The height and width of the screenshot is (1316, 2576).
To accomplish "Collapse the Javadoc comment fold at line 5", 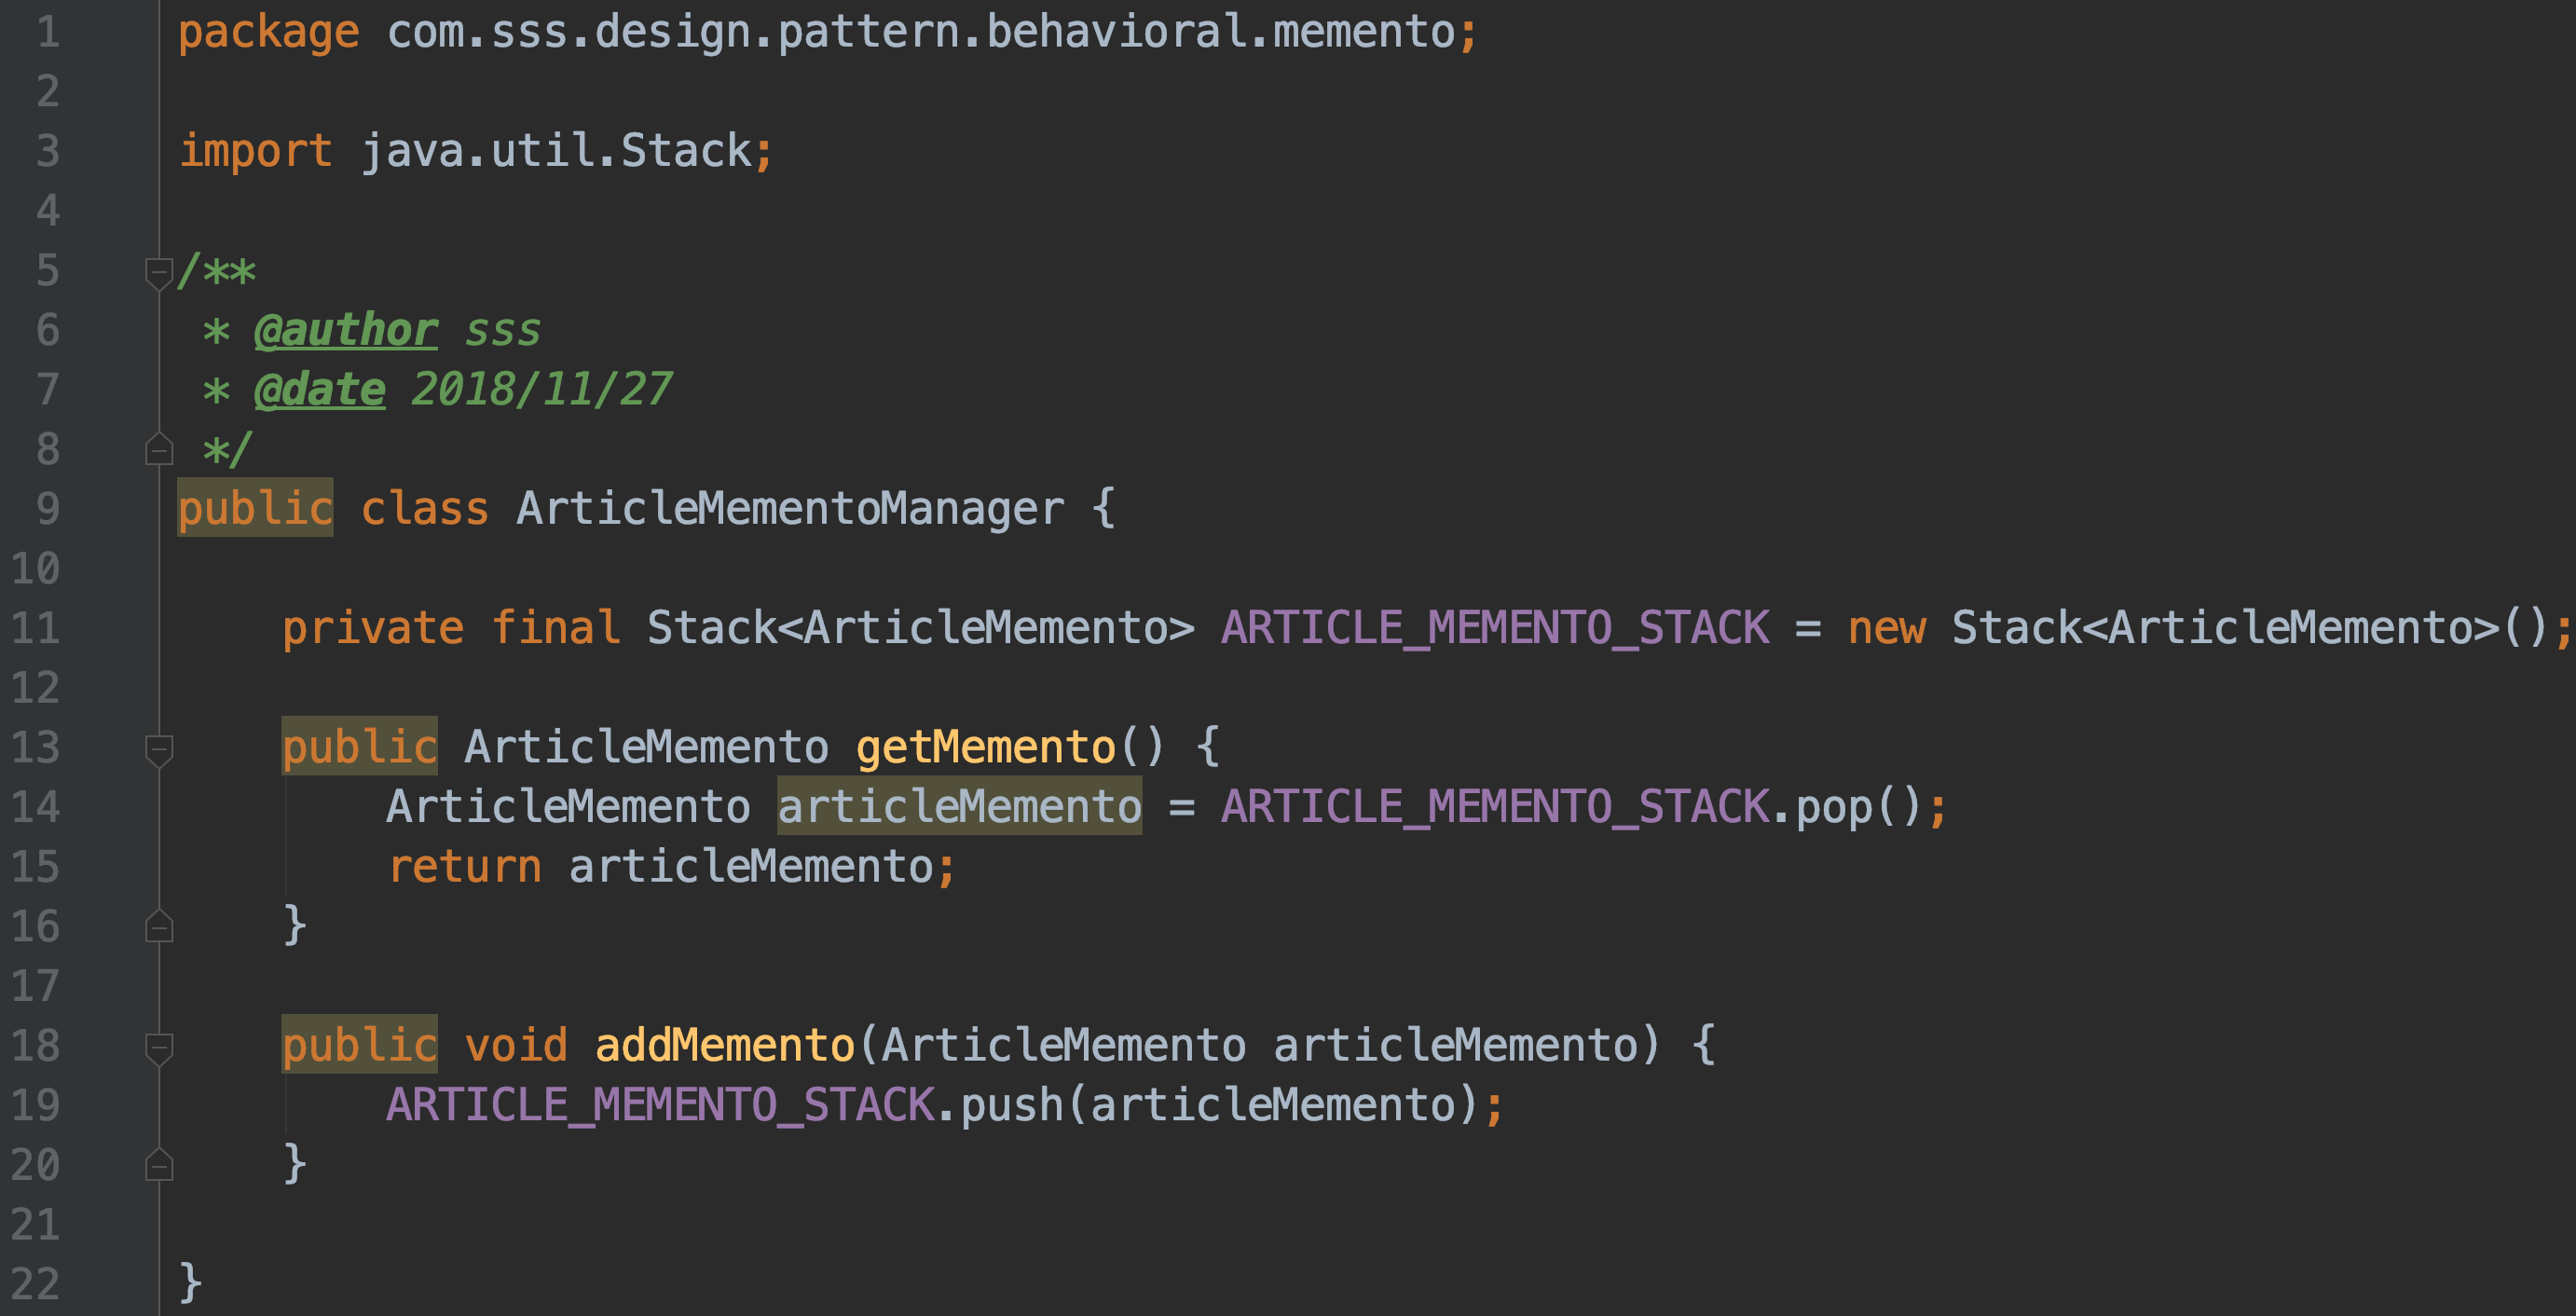I will (x=159, y=271).
